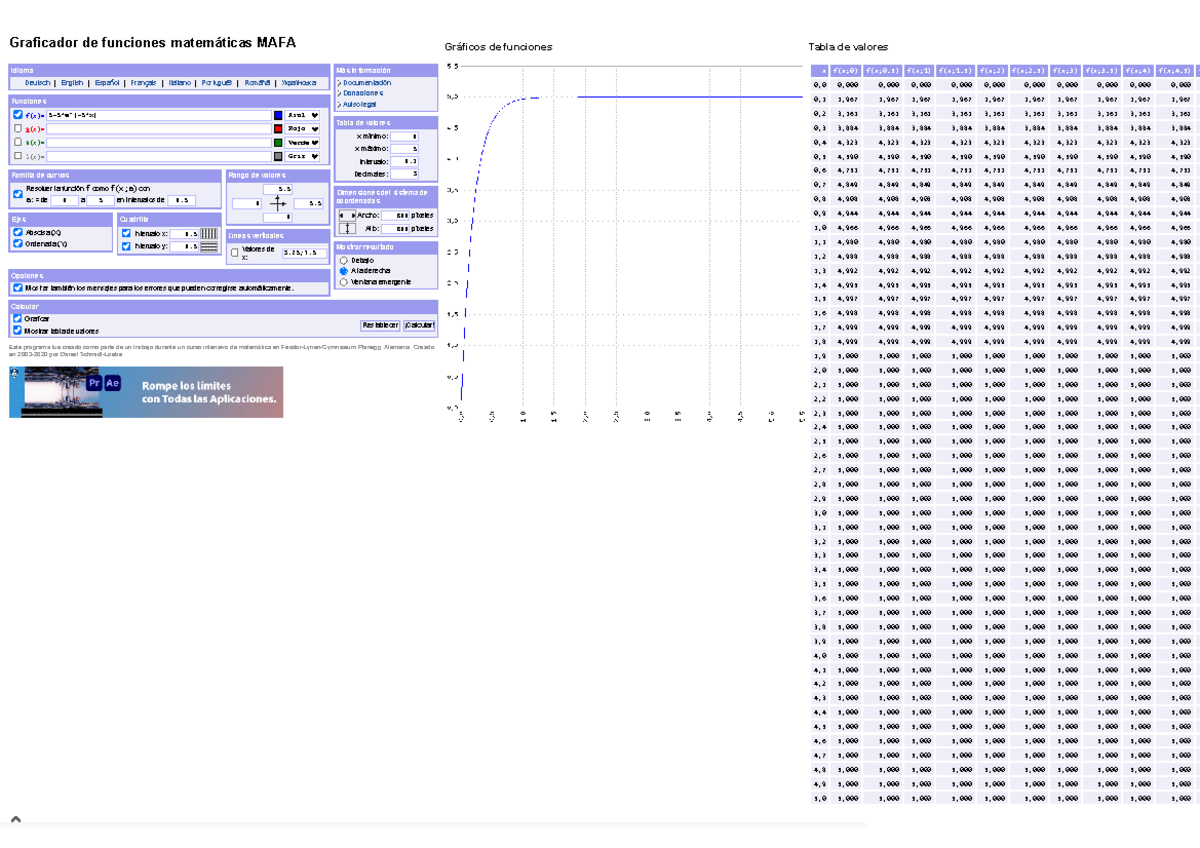Screen dimensions: 1200x848
Task: Click the Valores de x text input field
Action: (304, 253)
